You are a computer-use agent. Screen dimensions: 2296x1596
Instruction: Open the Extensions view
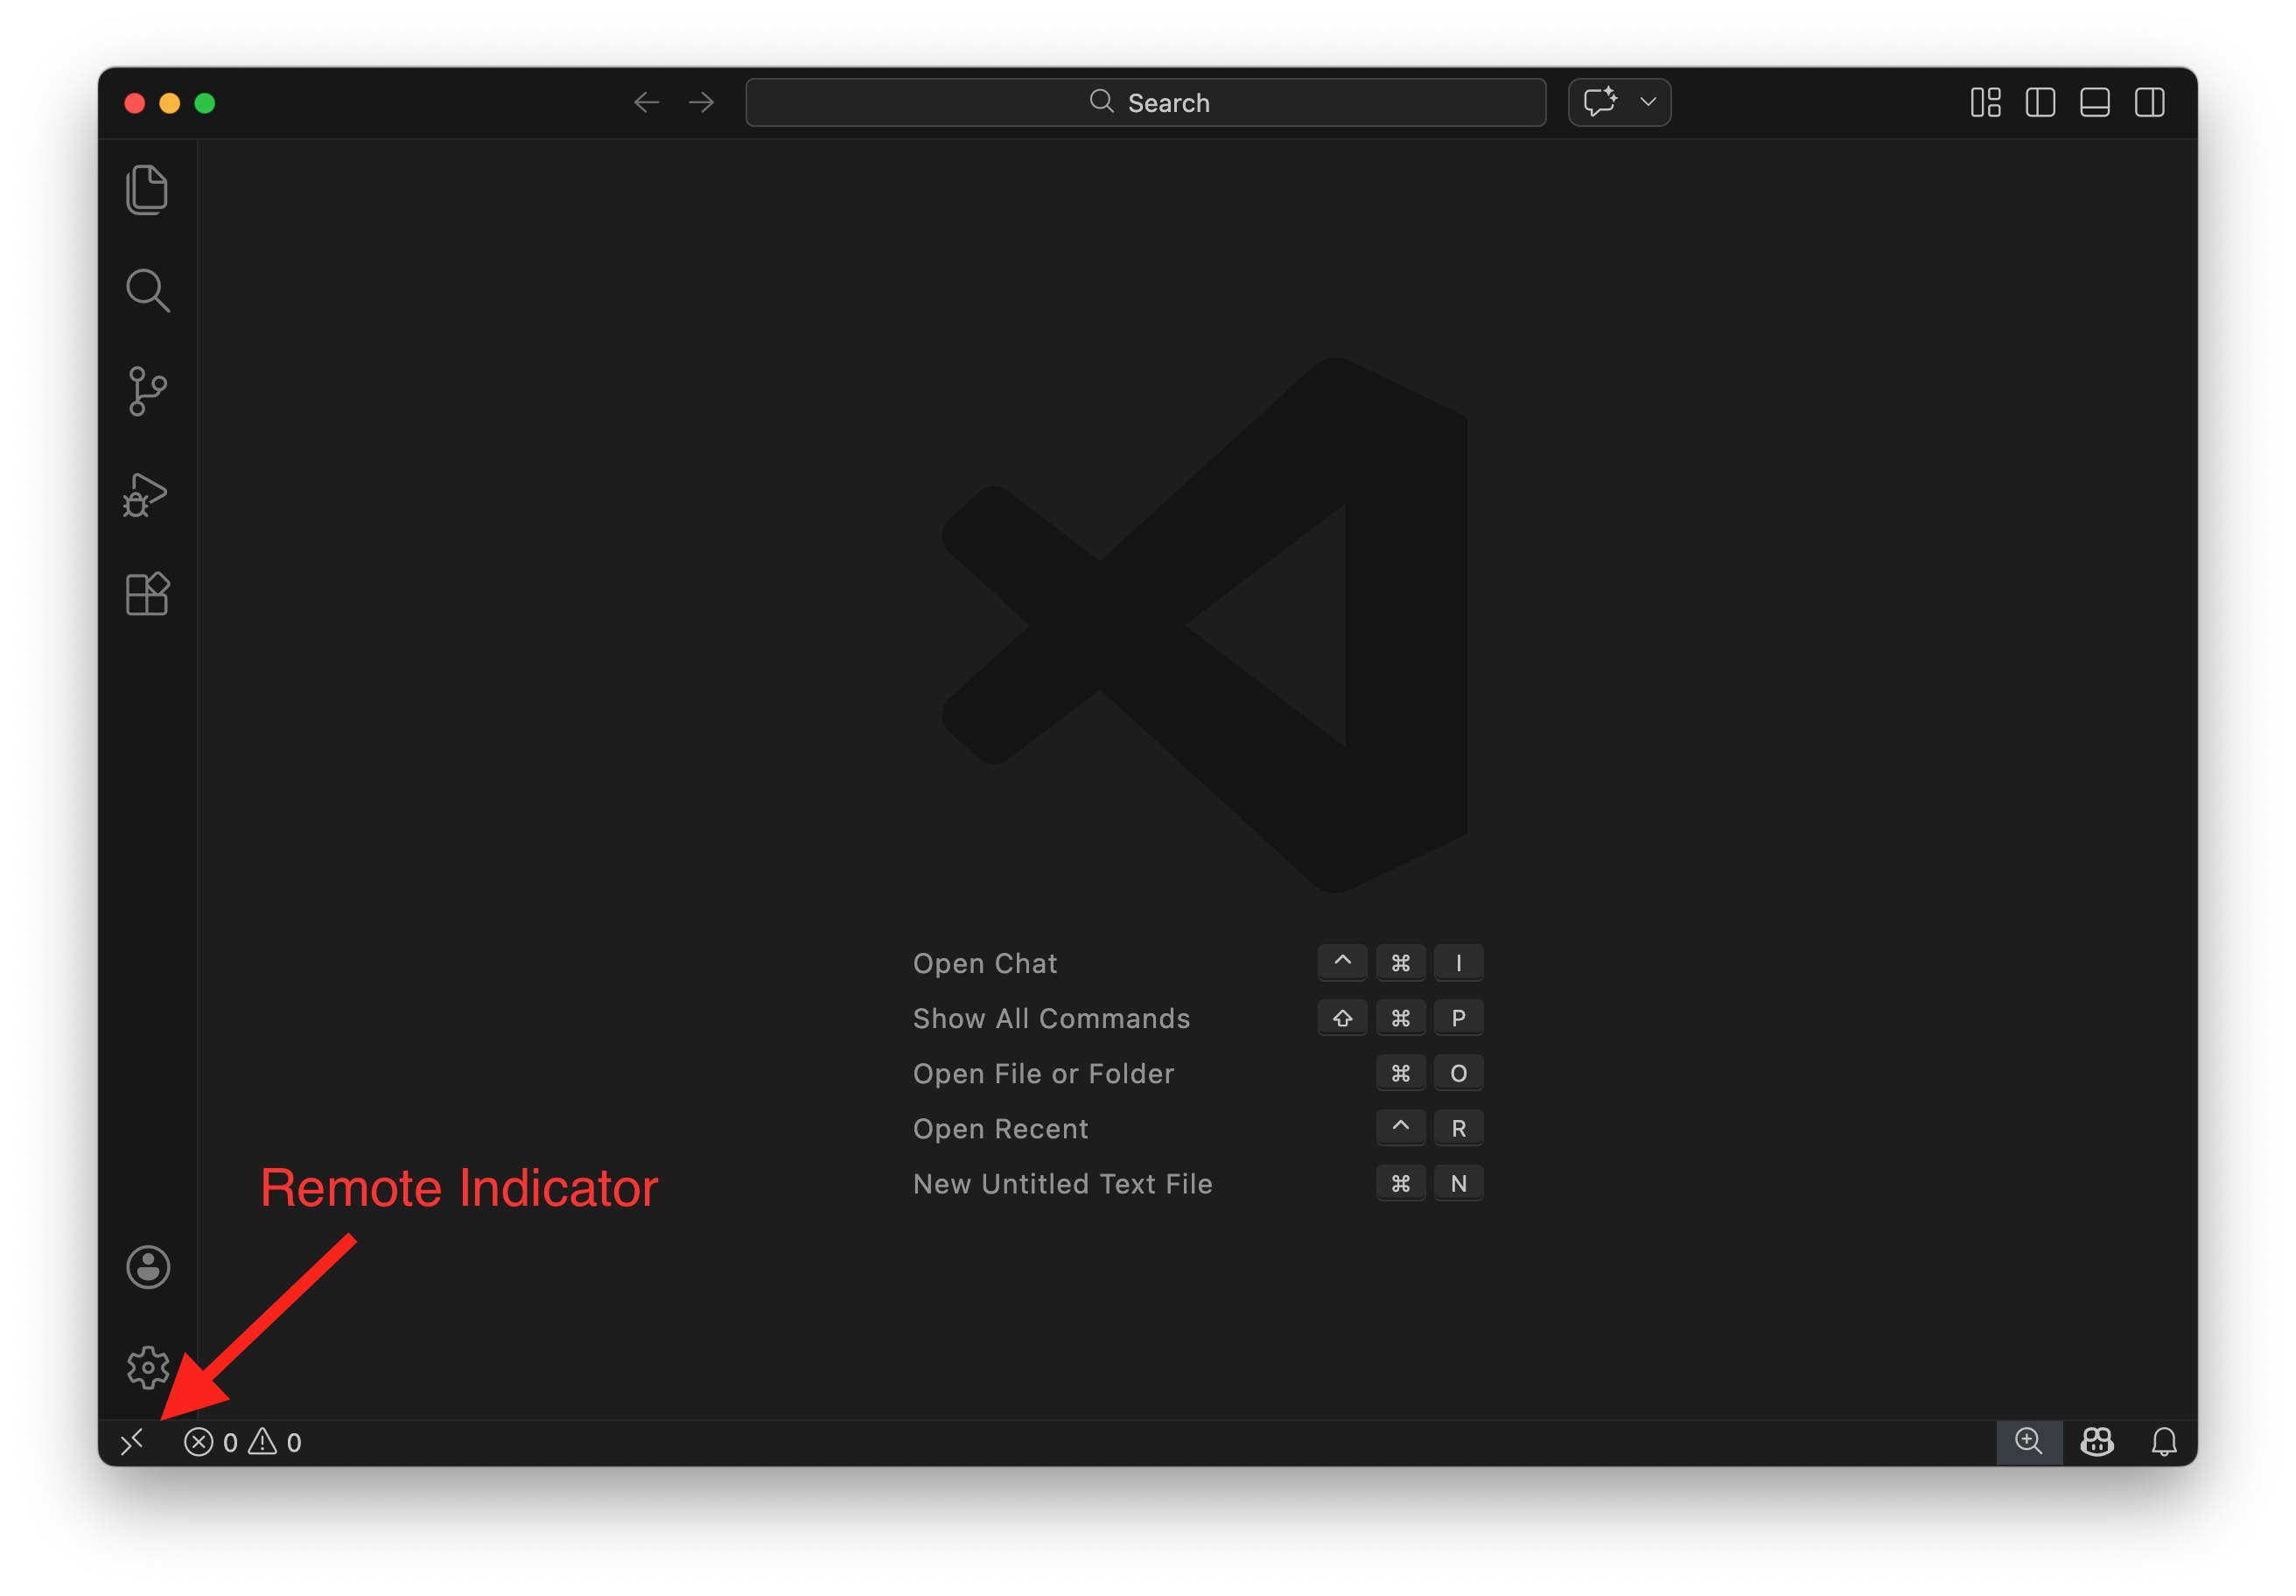[147, 594]
